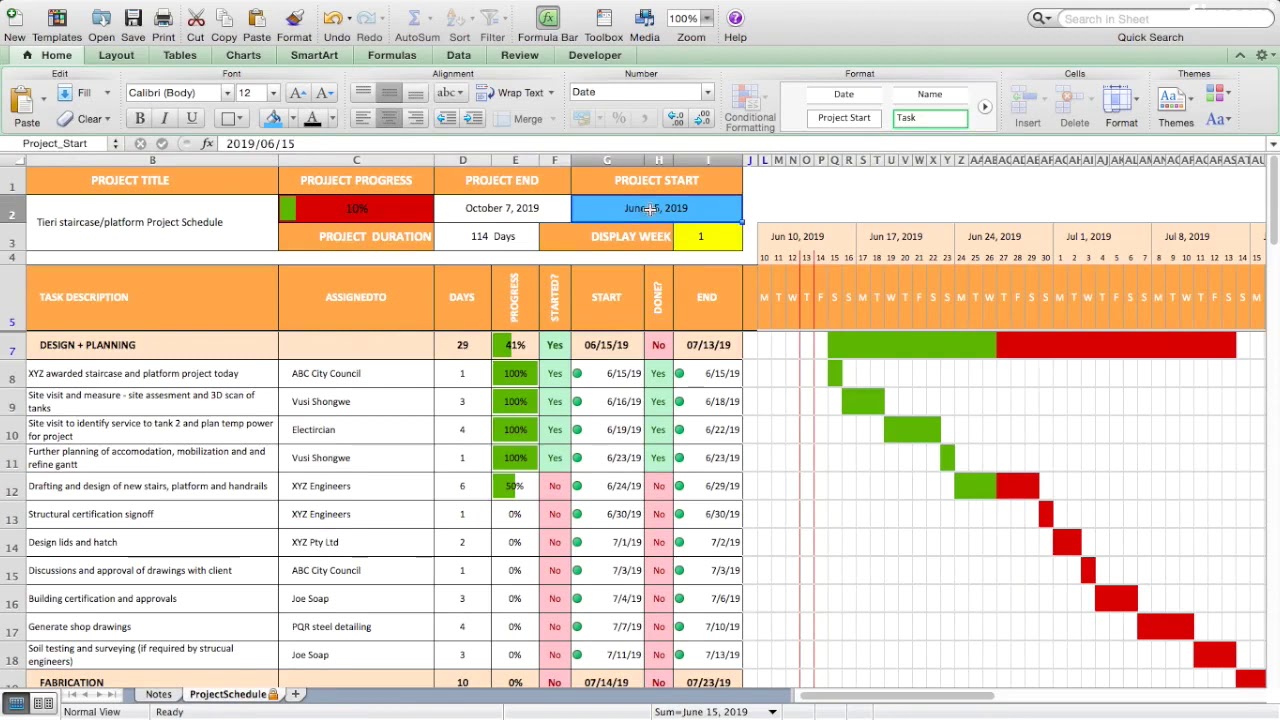Undo the last action
Screen dimensions: 1280x720
coord(333,18)
